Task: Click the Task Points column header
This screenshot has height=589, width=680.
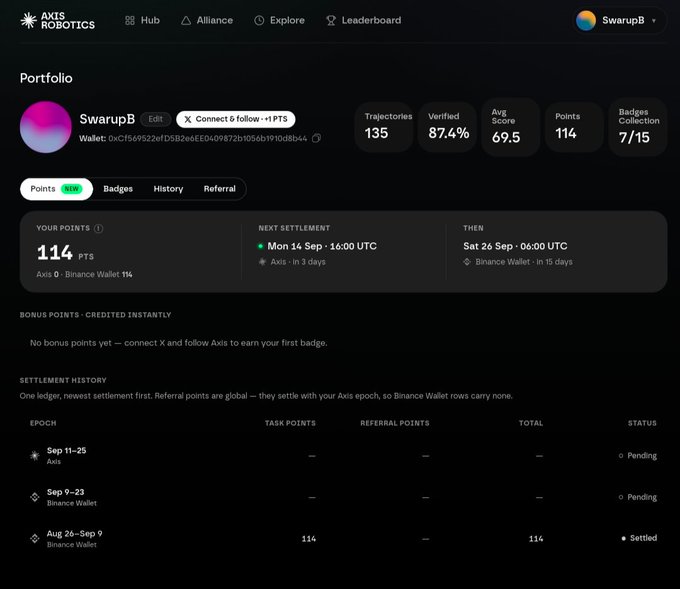Action: (290, 423)
